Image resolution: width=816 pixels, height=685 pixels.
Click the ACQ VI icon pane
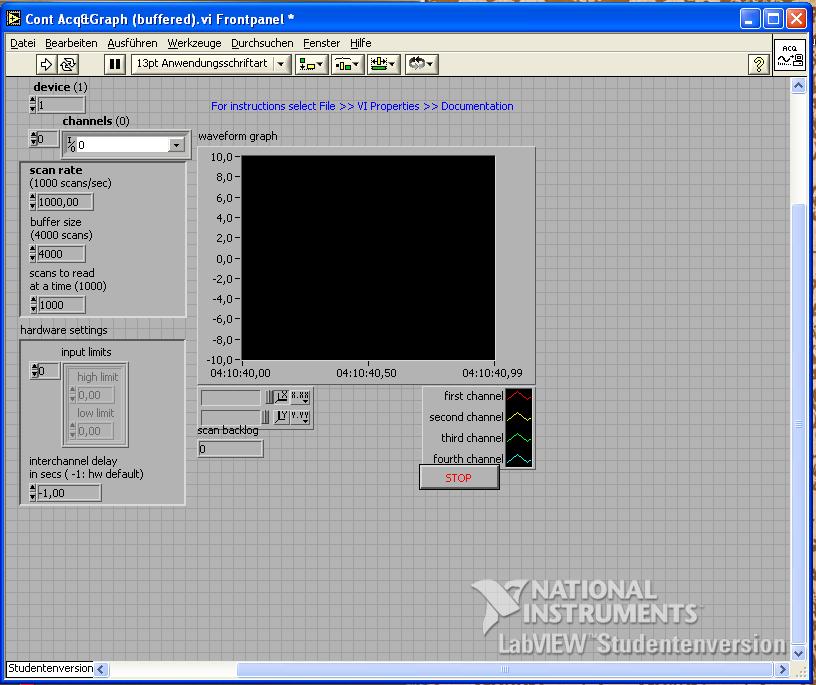point(790,55)
